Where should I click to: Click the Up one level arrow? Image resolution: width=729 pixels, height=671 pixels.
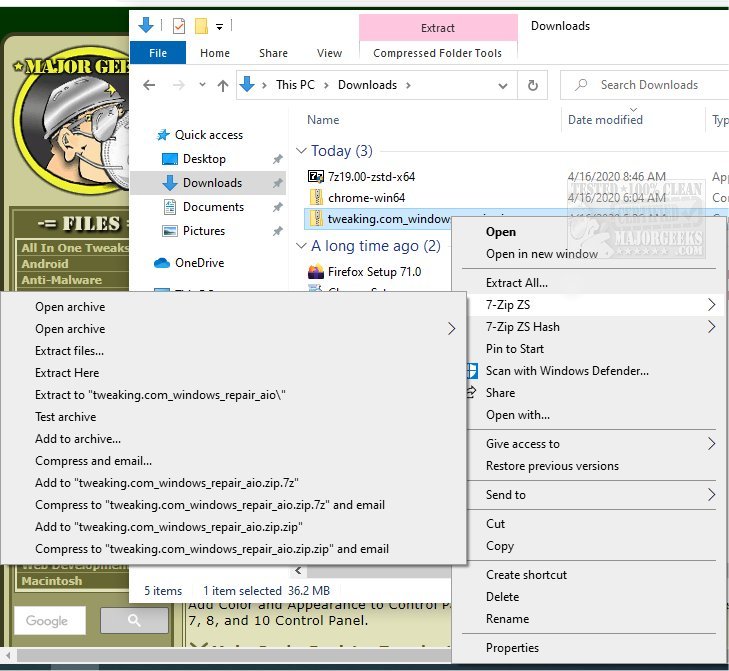click(x=223, y=86)
